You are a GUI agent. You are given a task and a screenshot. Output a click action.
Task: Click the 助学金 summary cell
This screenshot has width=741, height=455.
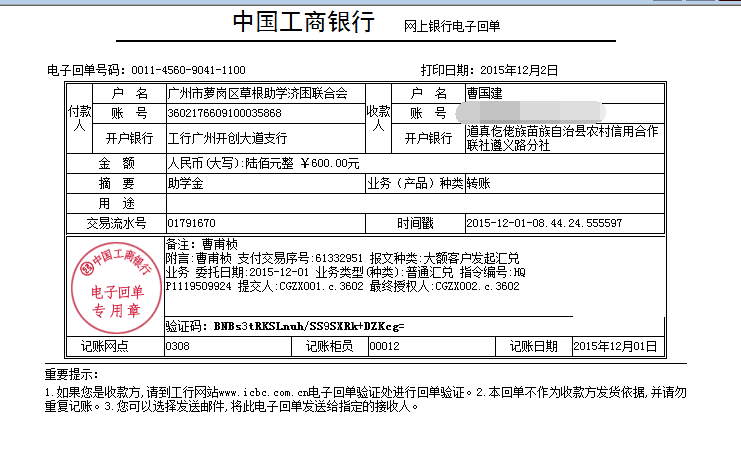click(x=266, y=183)
